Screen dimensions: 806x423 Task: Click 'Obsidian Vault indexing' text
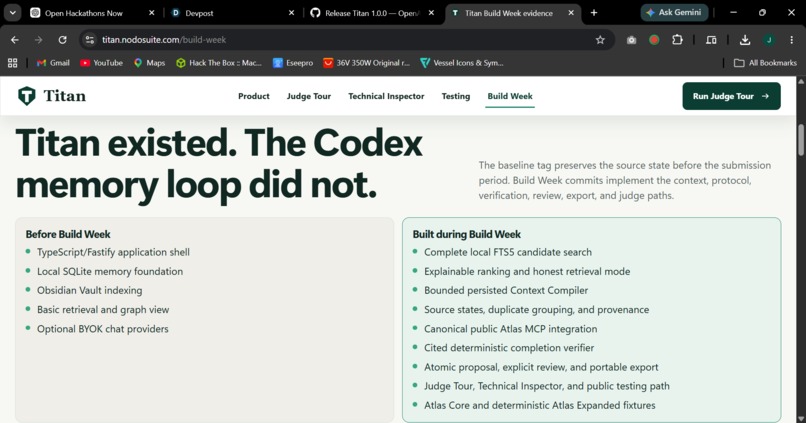(89, 290)
